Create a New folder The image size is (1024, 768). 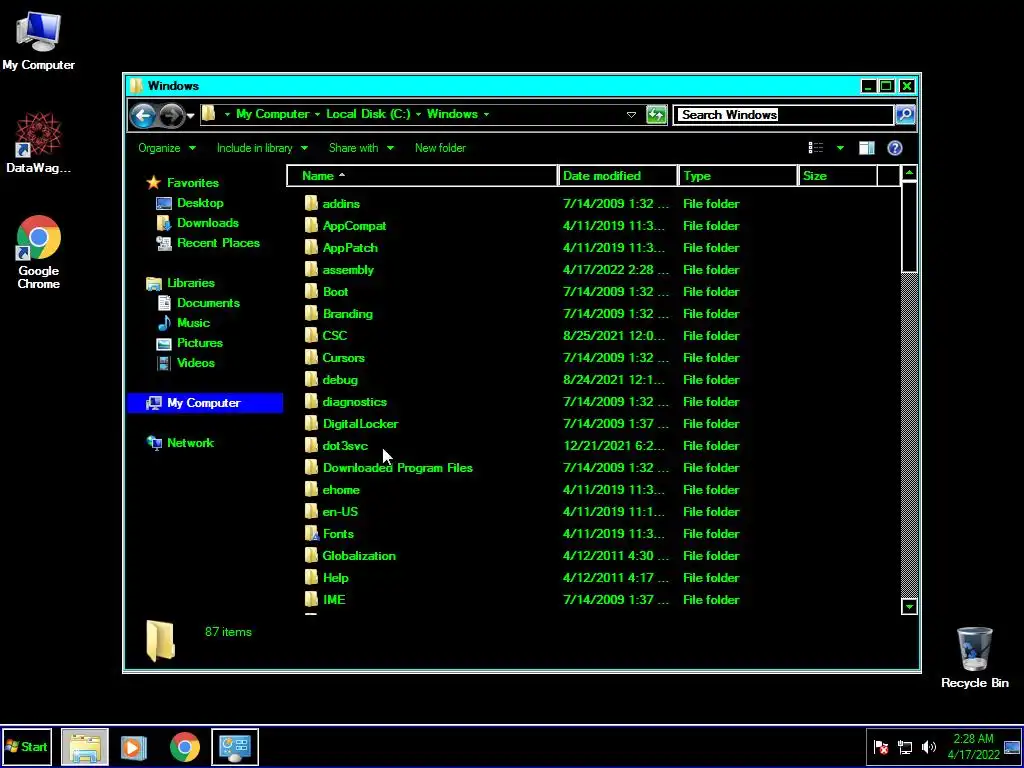coord(440,148)
